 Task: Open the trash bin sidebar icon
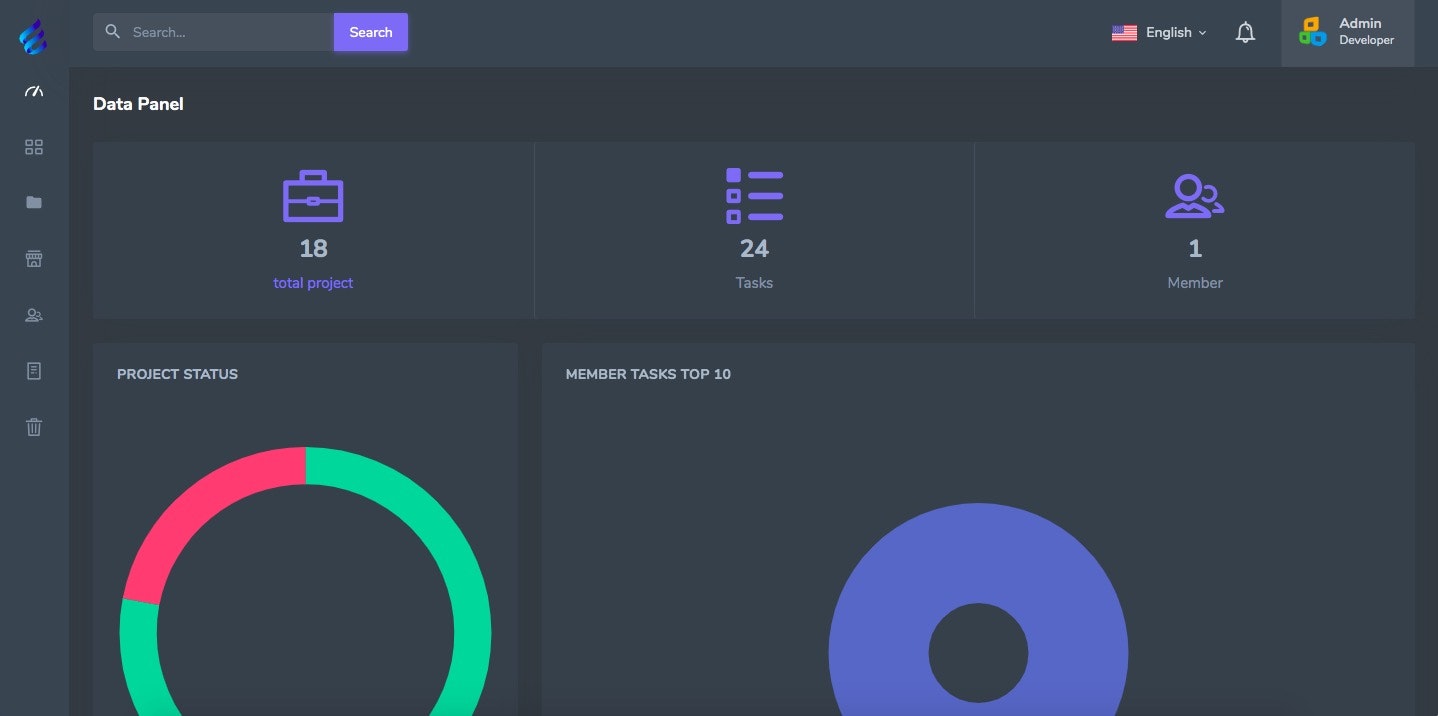coord(34,427)
